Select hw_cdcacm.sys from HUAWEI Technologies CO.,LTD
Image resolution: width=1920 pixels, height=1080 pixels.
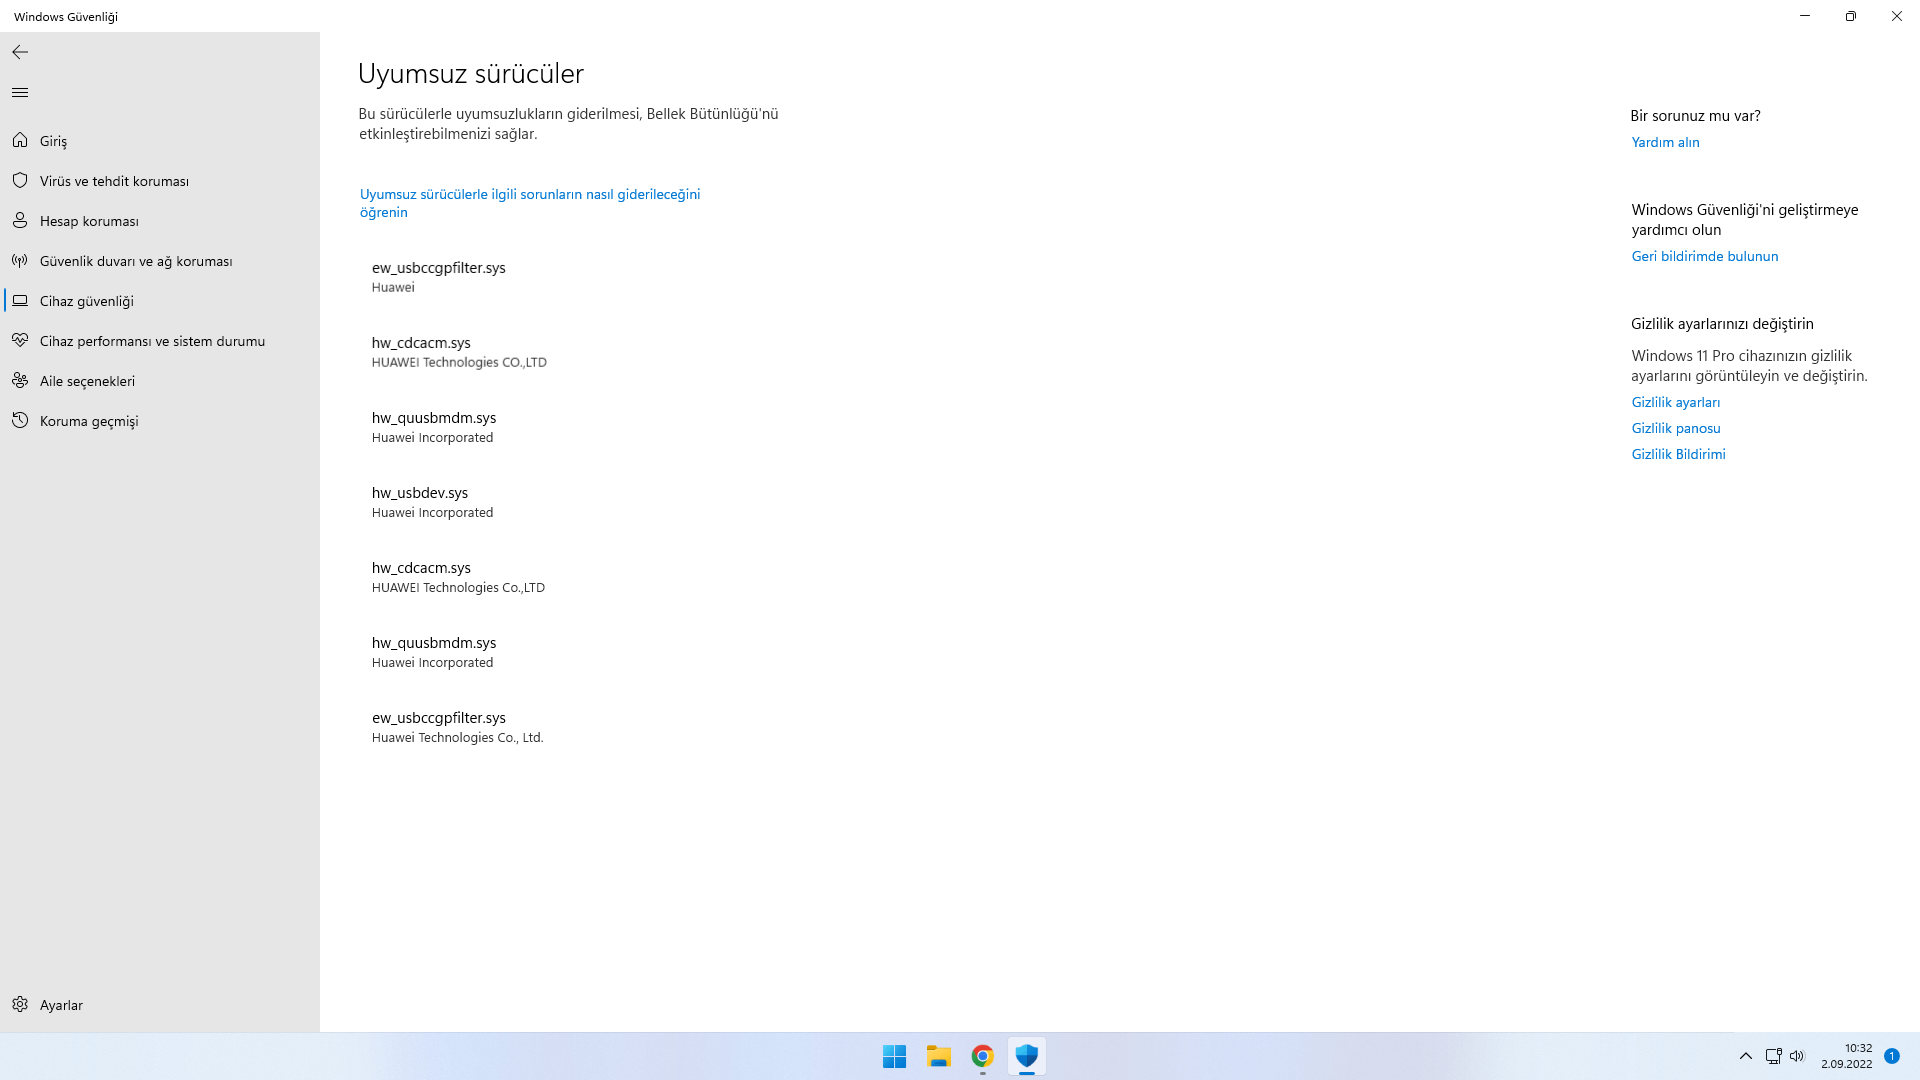459,352
